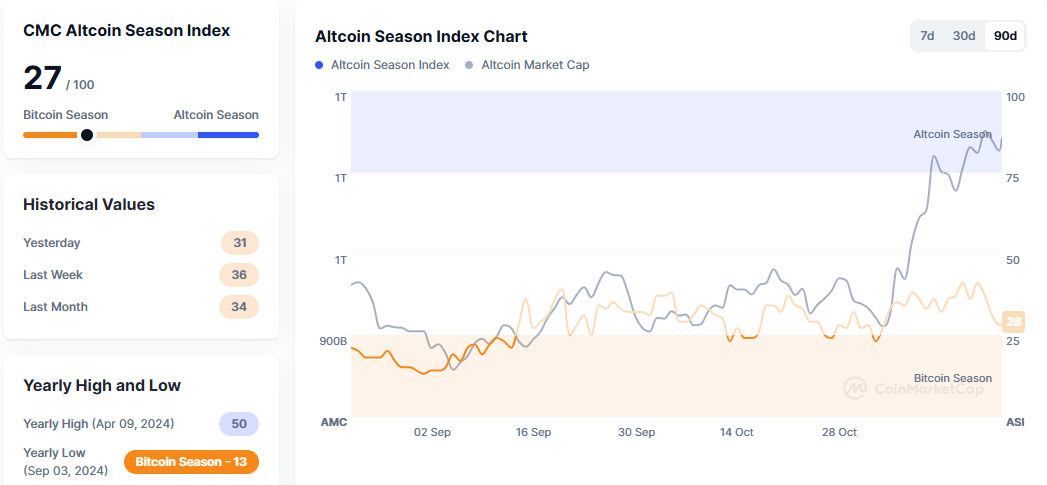Switch chart to 7d range
The image size is (1047, 485).
[x=927, y=36]
